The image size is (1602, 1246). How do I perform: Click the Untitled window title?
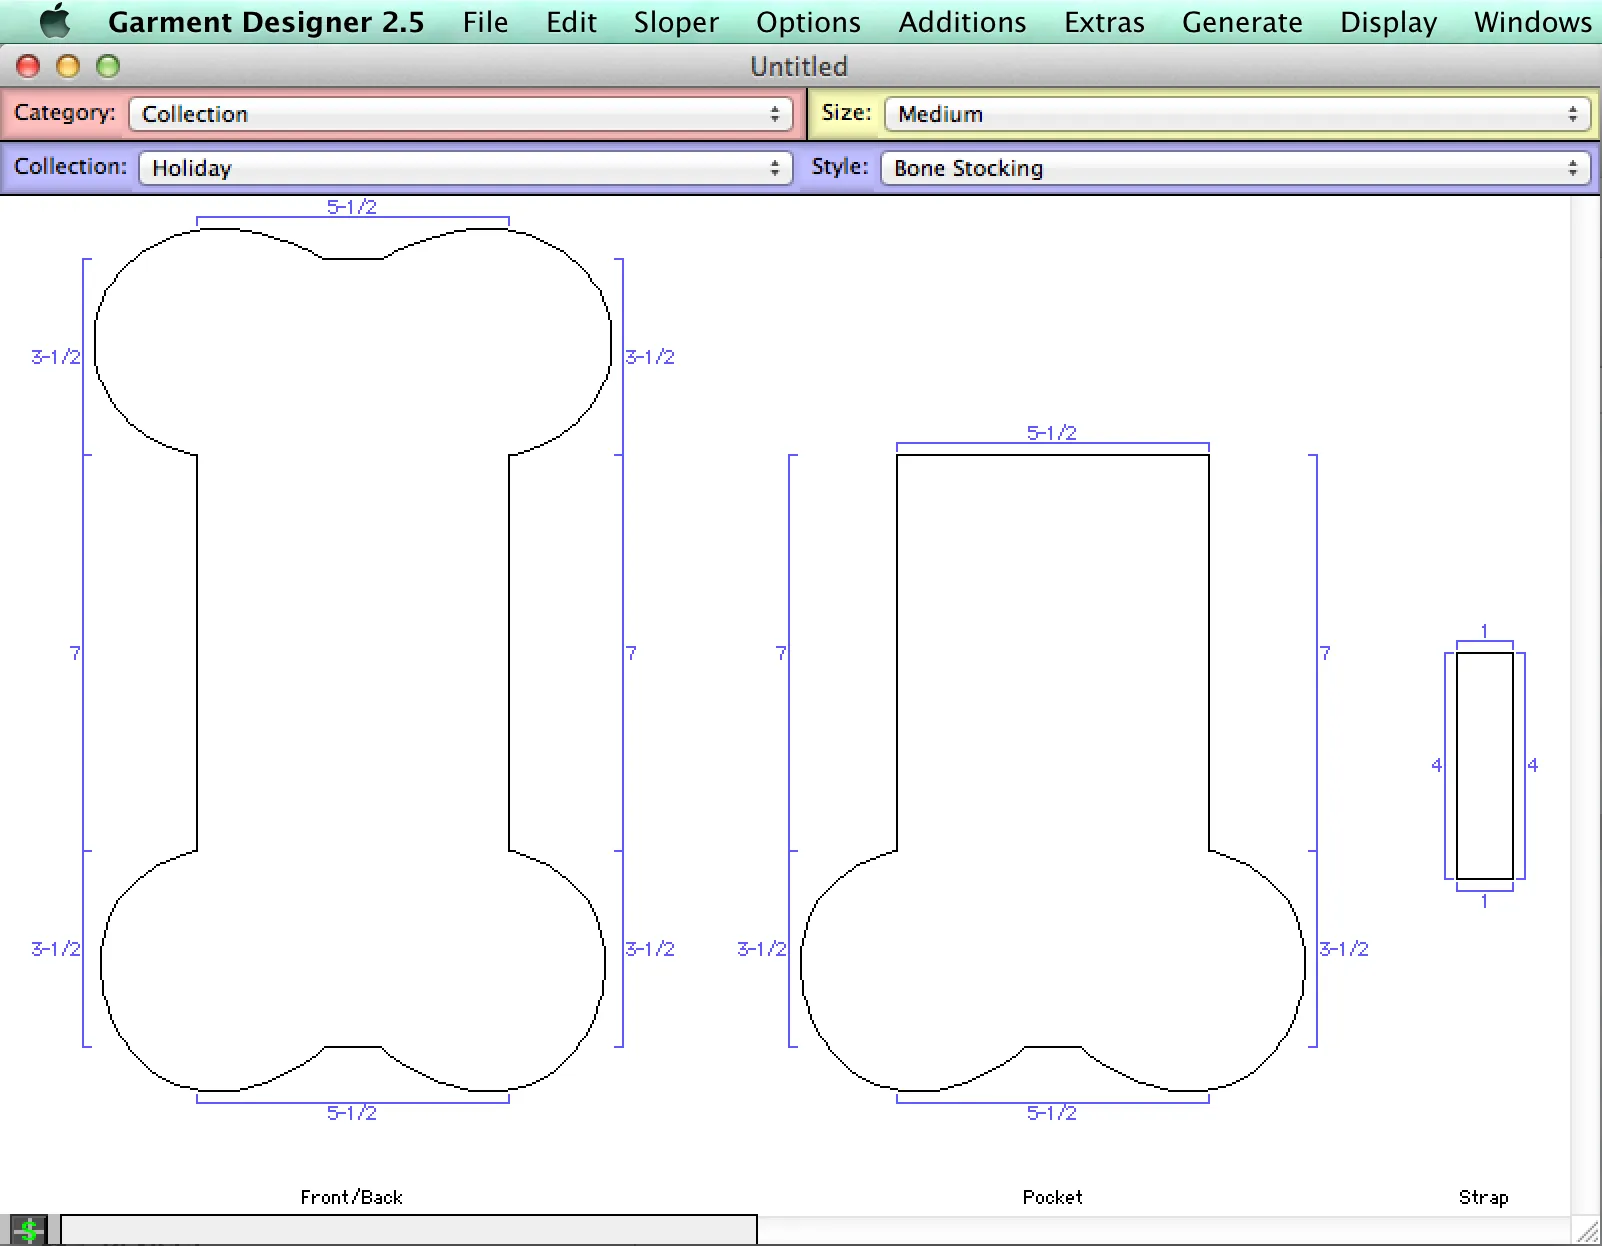pyautogui.click(x=799, y=66)
